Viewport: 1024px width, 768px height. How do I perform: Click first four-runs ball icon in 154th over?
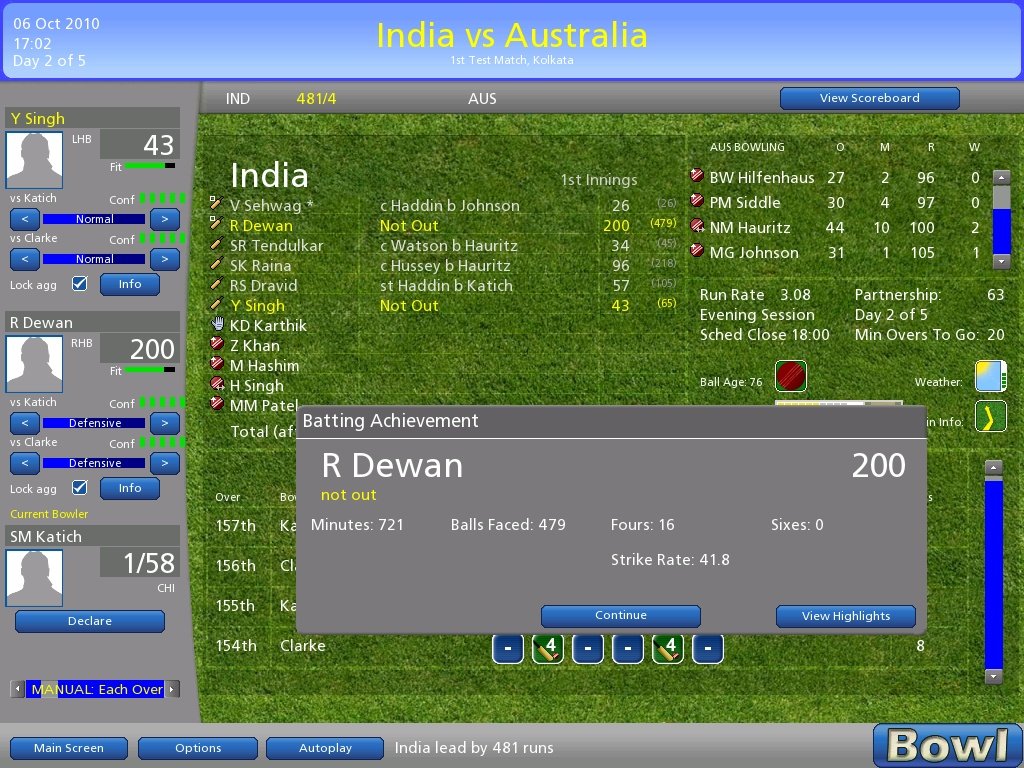pos(547,648)
